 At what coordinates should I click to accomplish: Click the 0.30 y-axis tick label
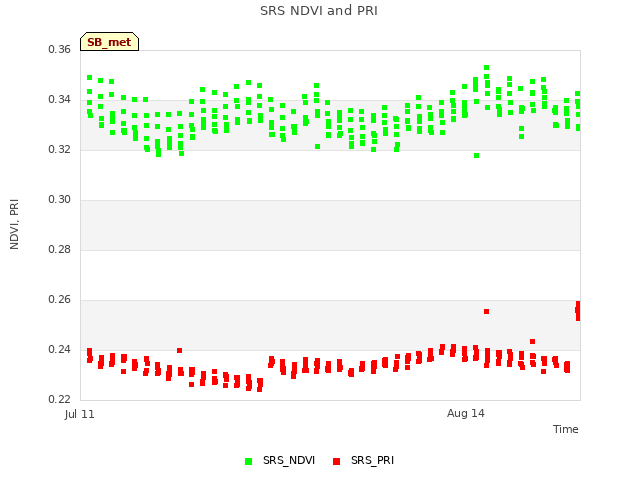click(59, 199)
